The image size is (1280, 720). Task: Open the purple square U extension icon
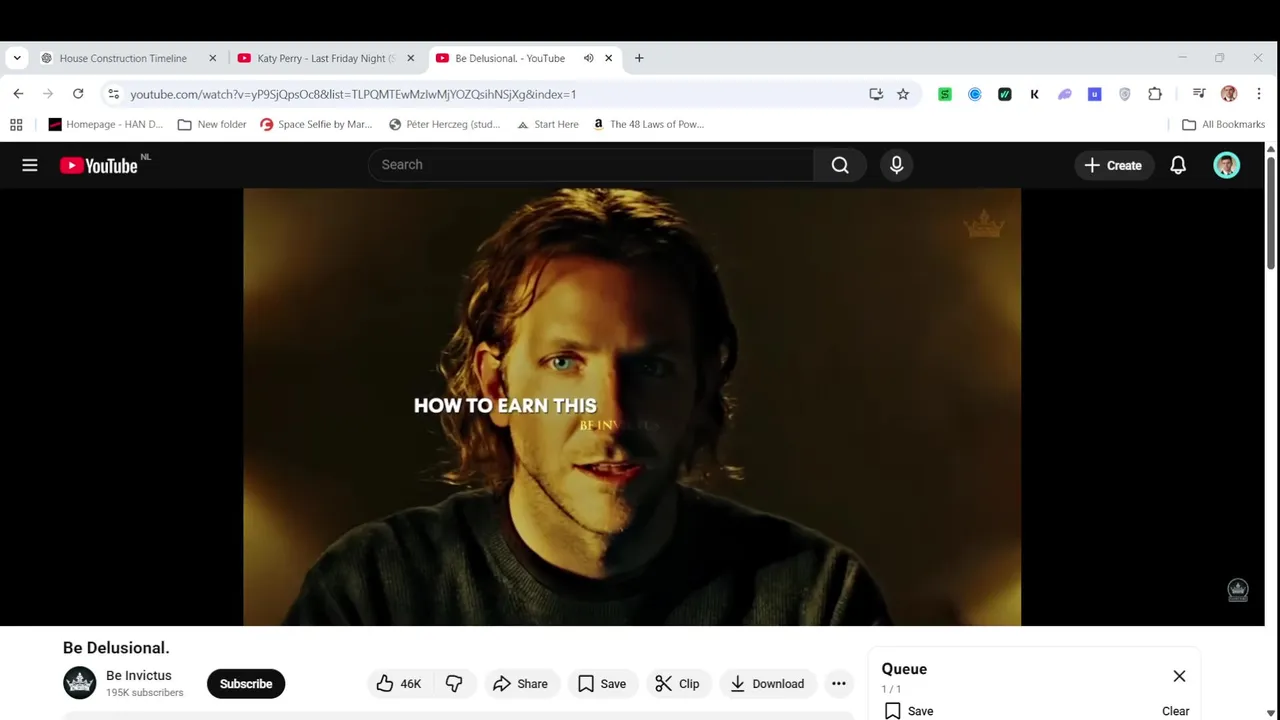[1095, 94]
